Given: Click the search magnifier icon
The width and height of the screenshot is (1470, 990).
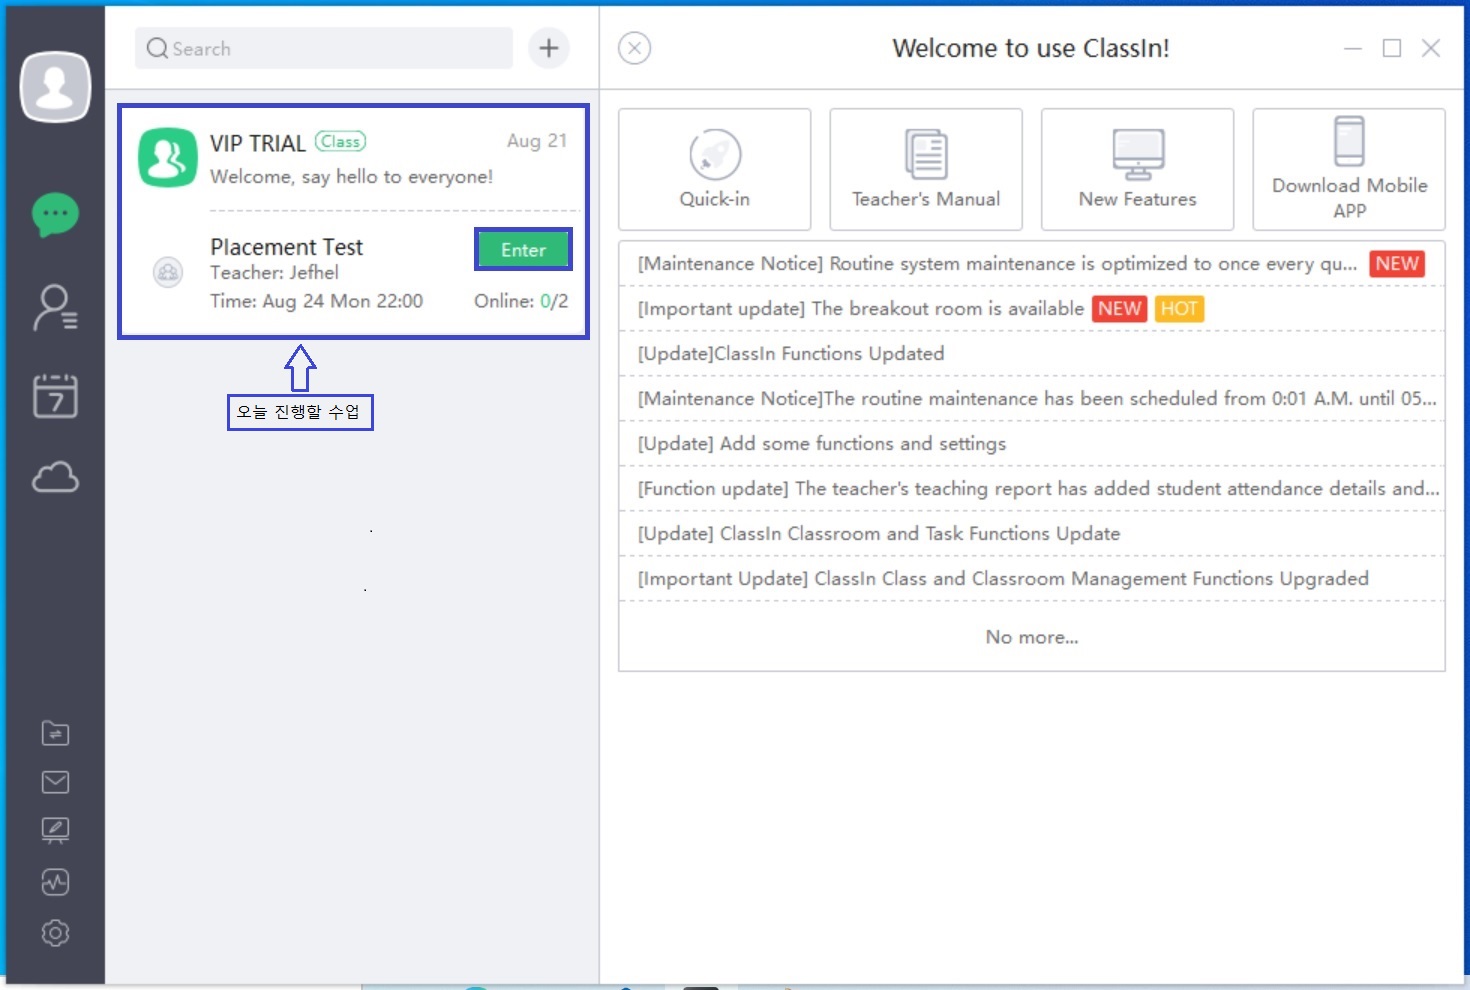Looking at the screenshot, I should pyautogui.click(x=157, y=48).
